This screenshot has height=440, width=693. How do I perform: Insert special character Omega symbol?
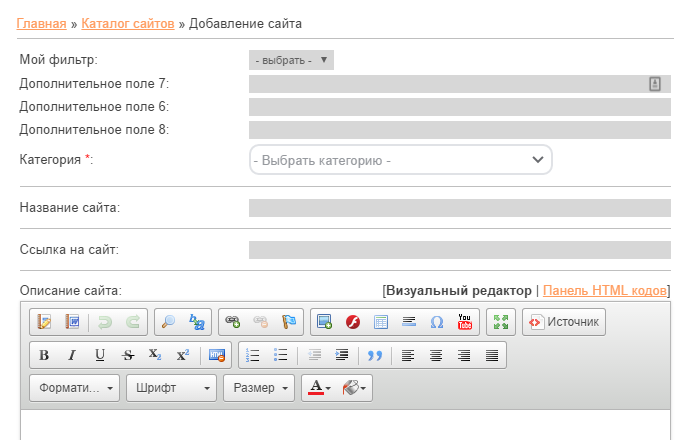[x=437, y=322]
